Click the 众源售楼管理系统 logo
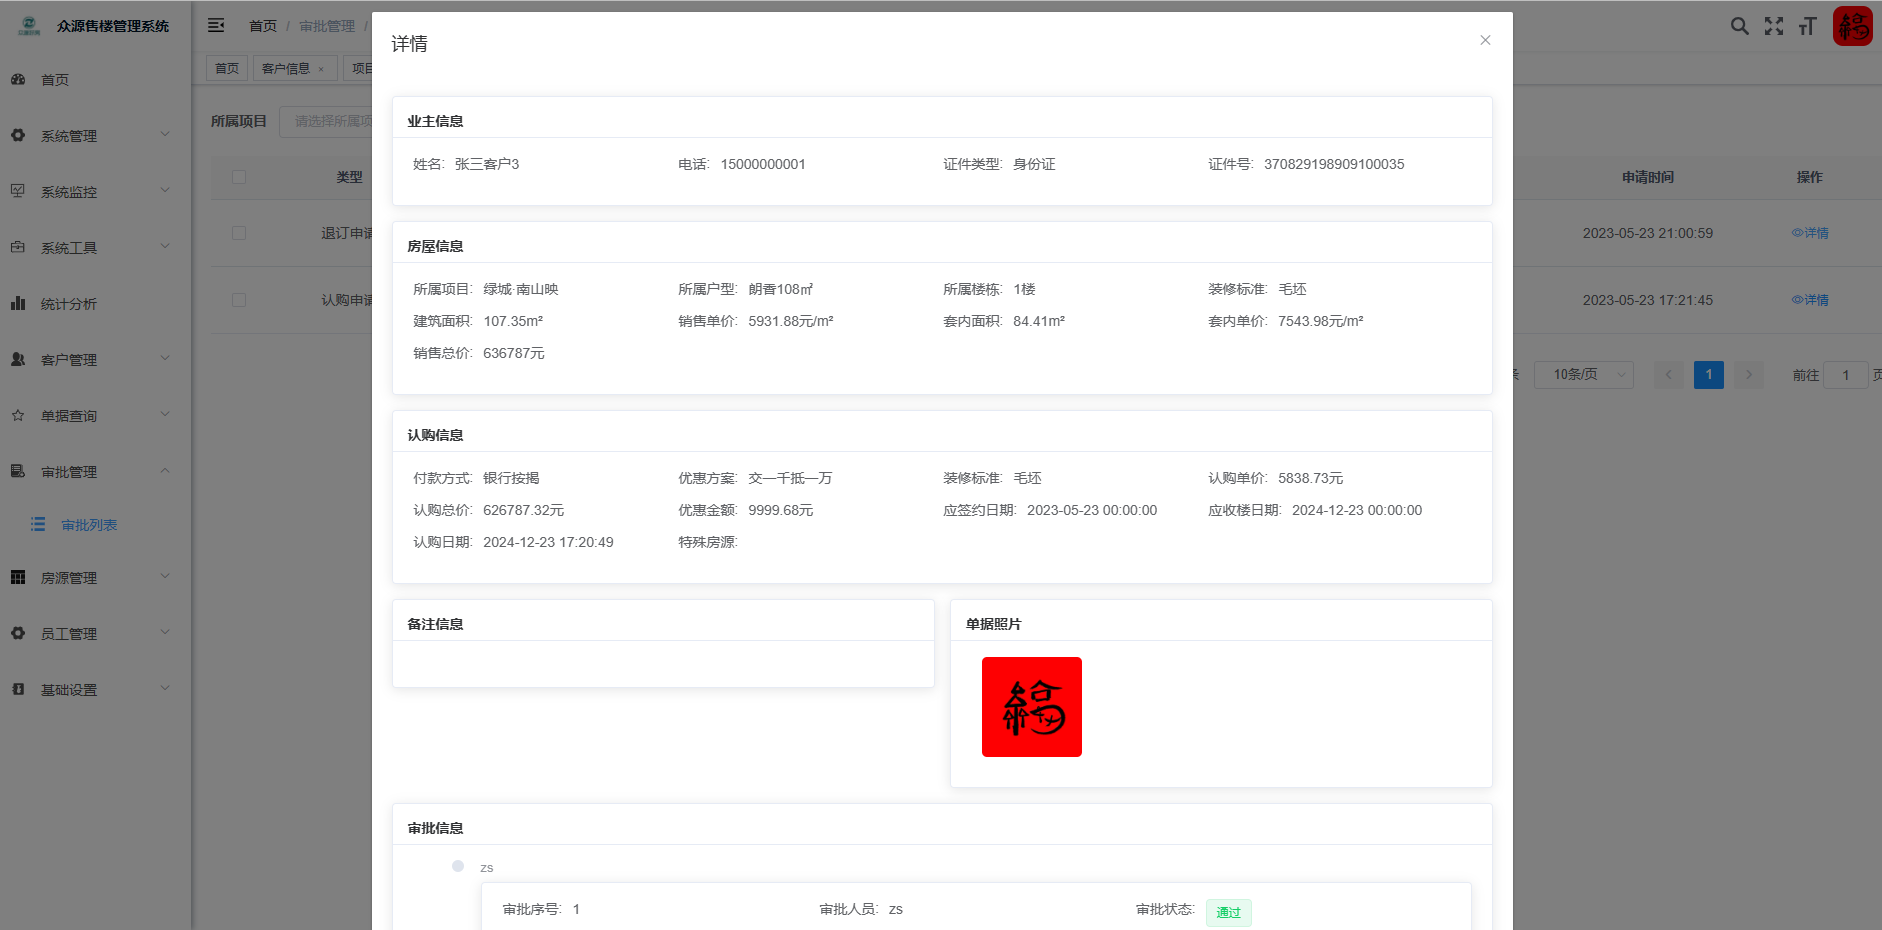The image size is (1882, 930). [x=29, y=26]
